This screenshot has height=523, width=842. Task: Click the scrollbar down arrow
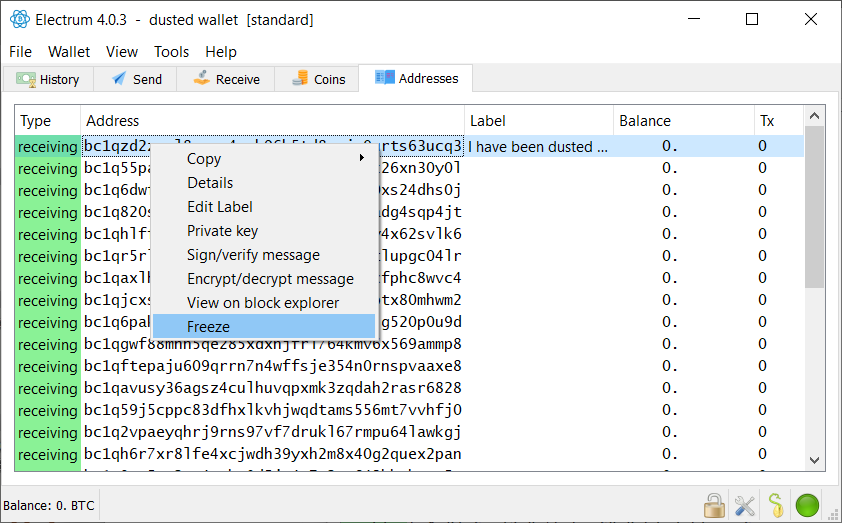pyautogui.click(x=814, y=461)
